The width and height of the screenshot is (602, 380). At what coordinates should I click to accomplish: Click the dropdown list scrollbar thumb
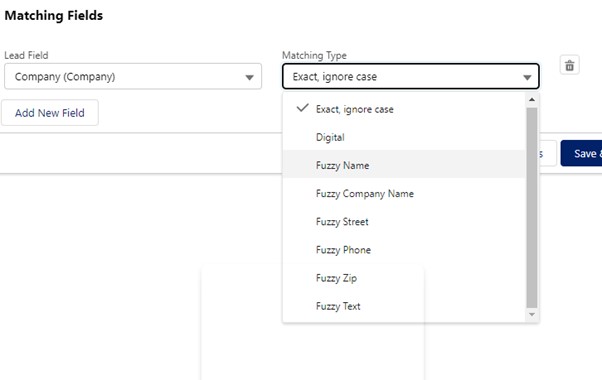pyautogui.click(x=532, y=208)
